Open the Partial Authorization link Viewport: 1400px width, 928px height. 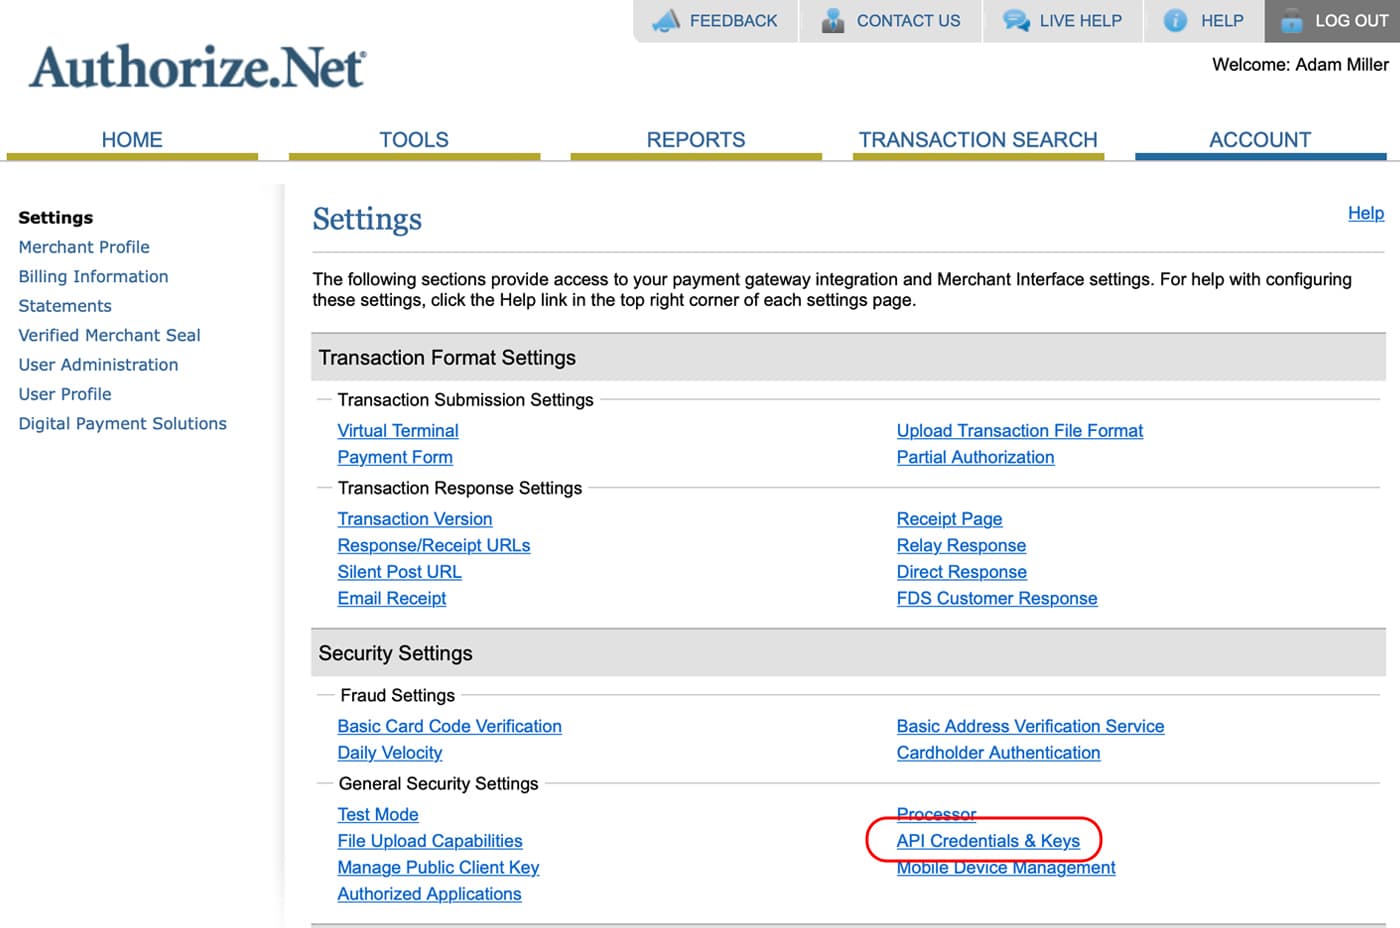pos(975,457)
